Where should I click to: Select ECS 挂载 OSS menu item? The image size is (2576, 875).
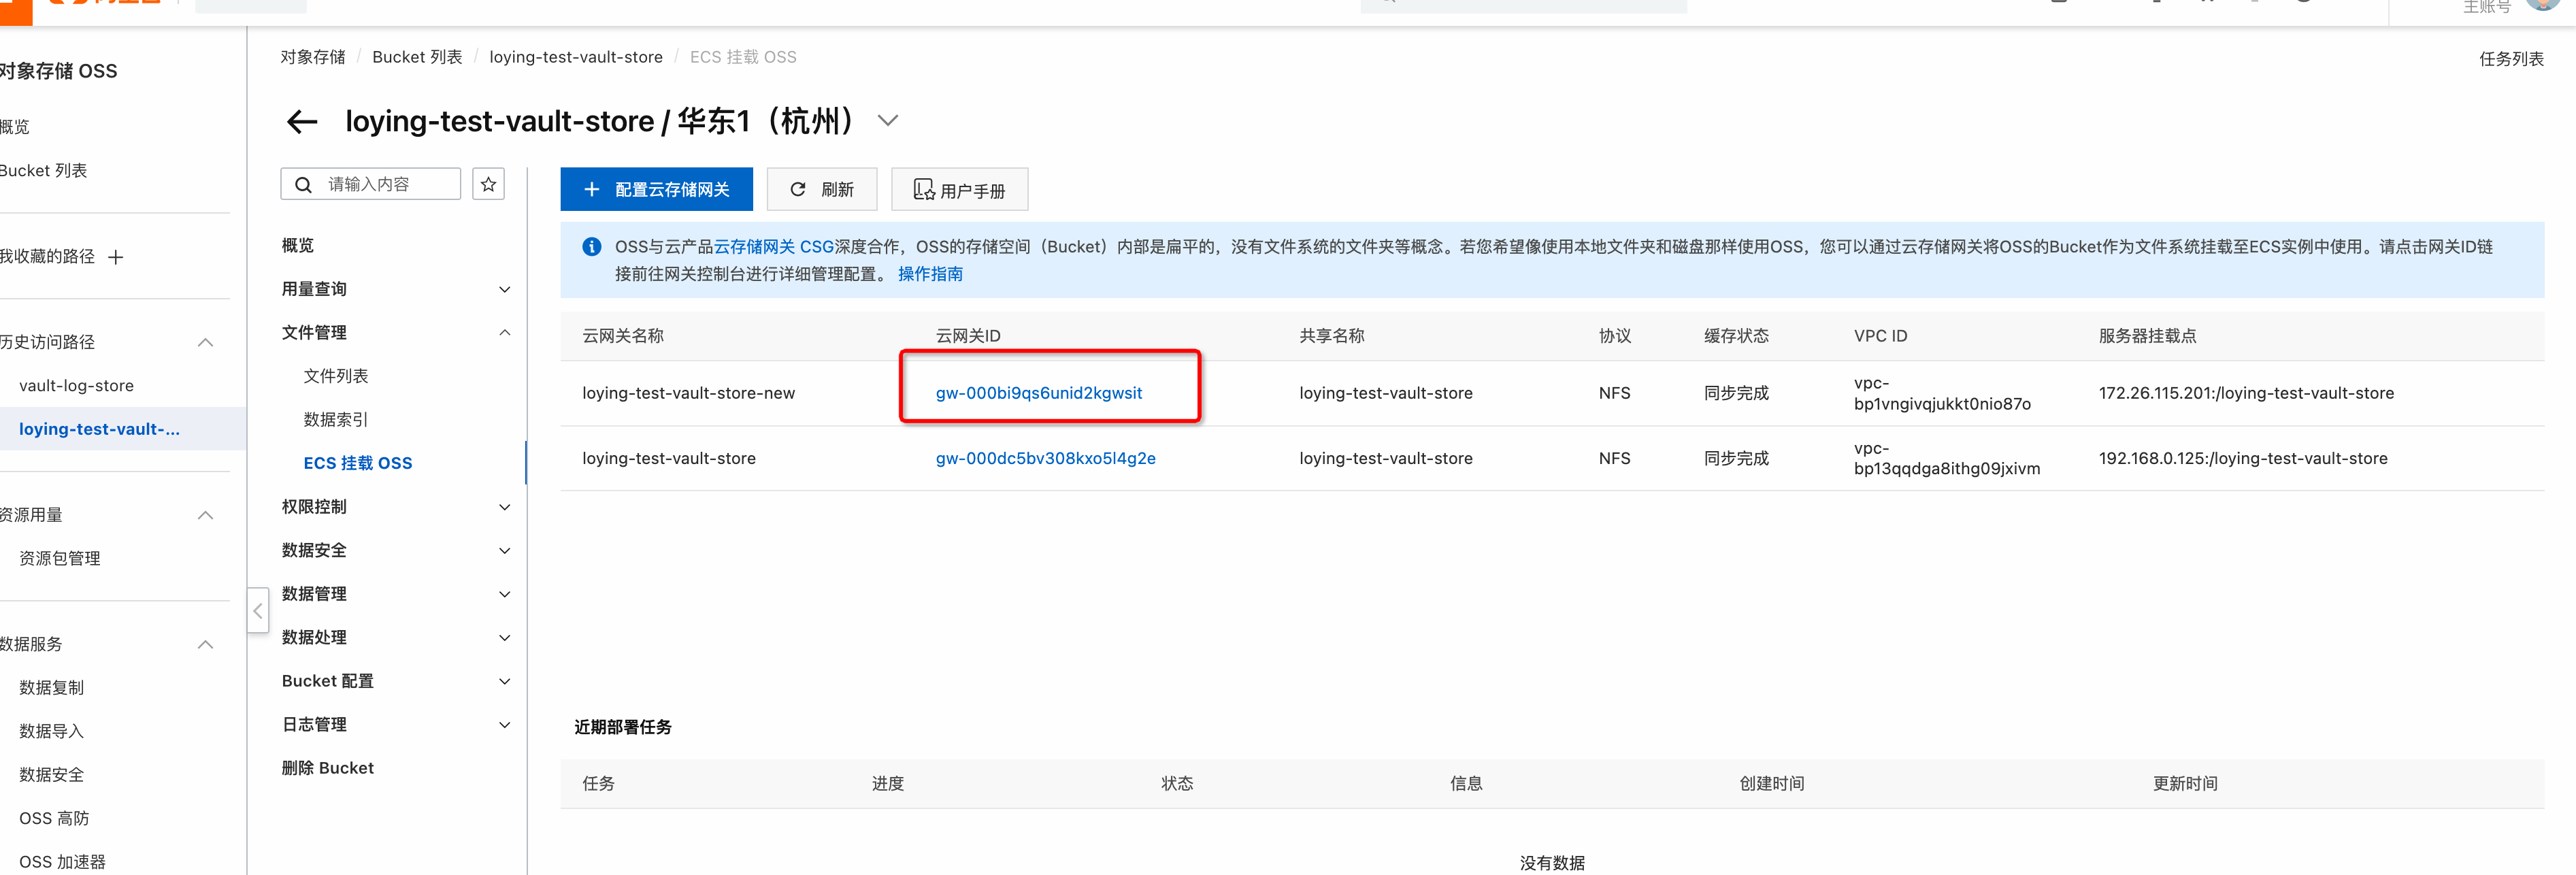[x=358, y=463]
